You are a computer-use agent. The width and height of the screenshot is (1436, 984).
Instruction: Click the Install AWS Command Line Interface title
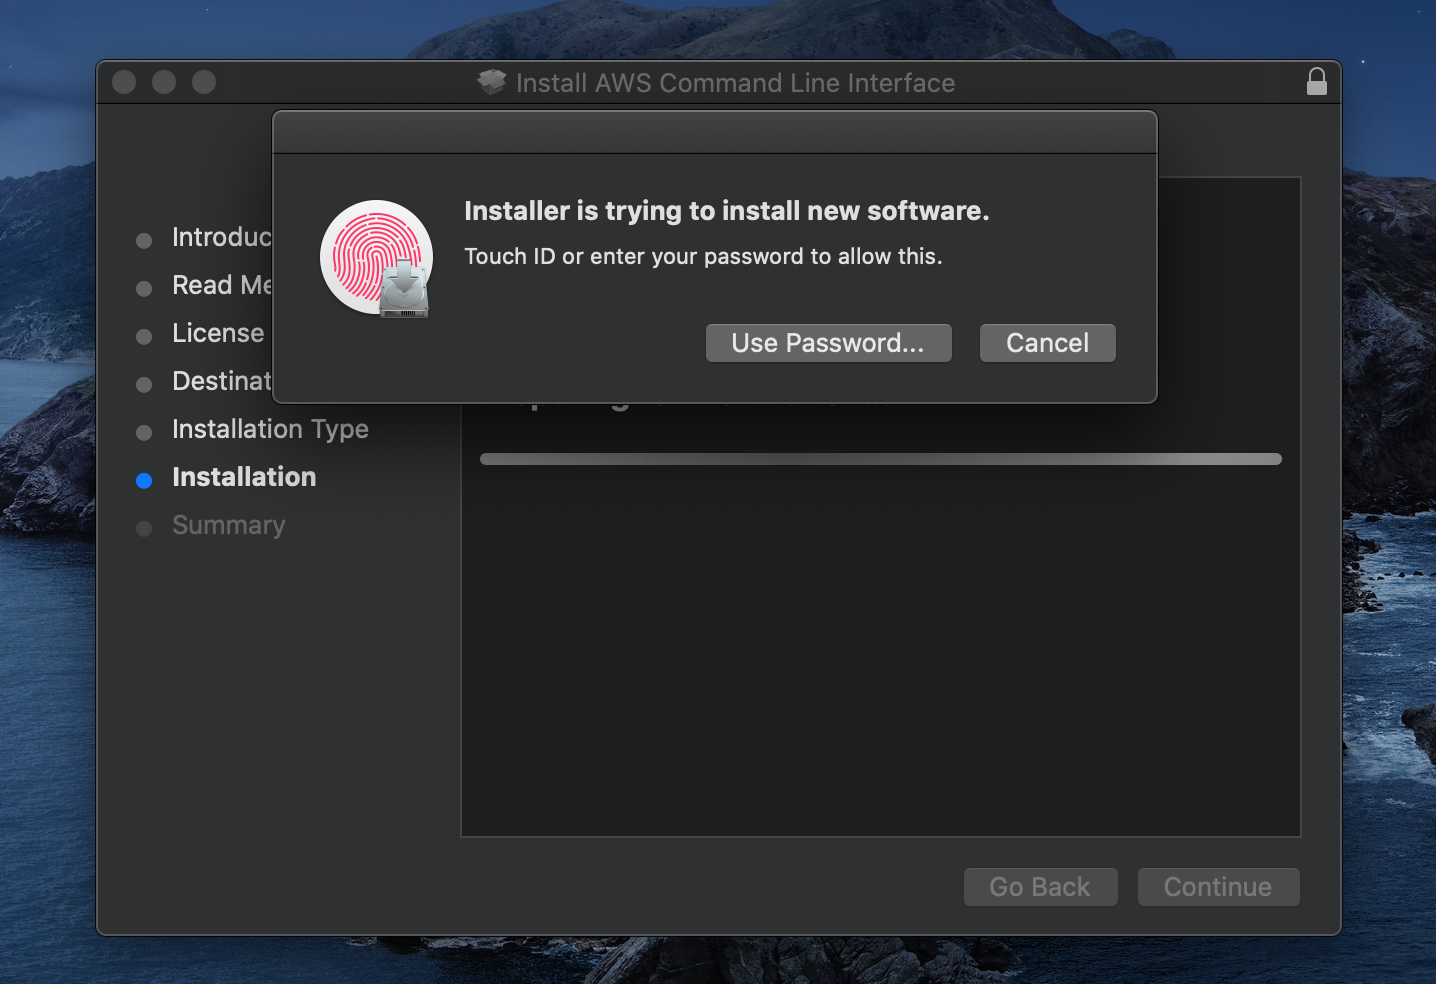coord(735,83)
